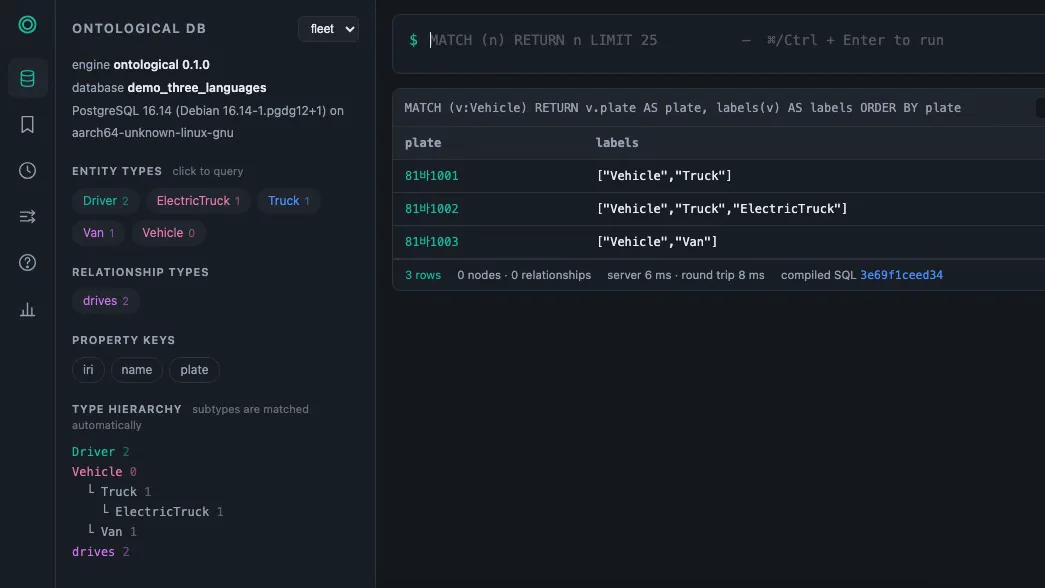Click the drives relationship type chip
The image size is (1045, 588).
pyautogui.click(x=105, y=301)
